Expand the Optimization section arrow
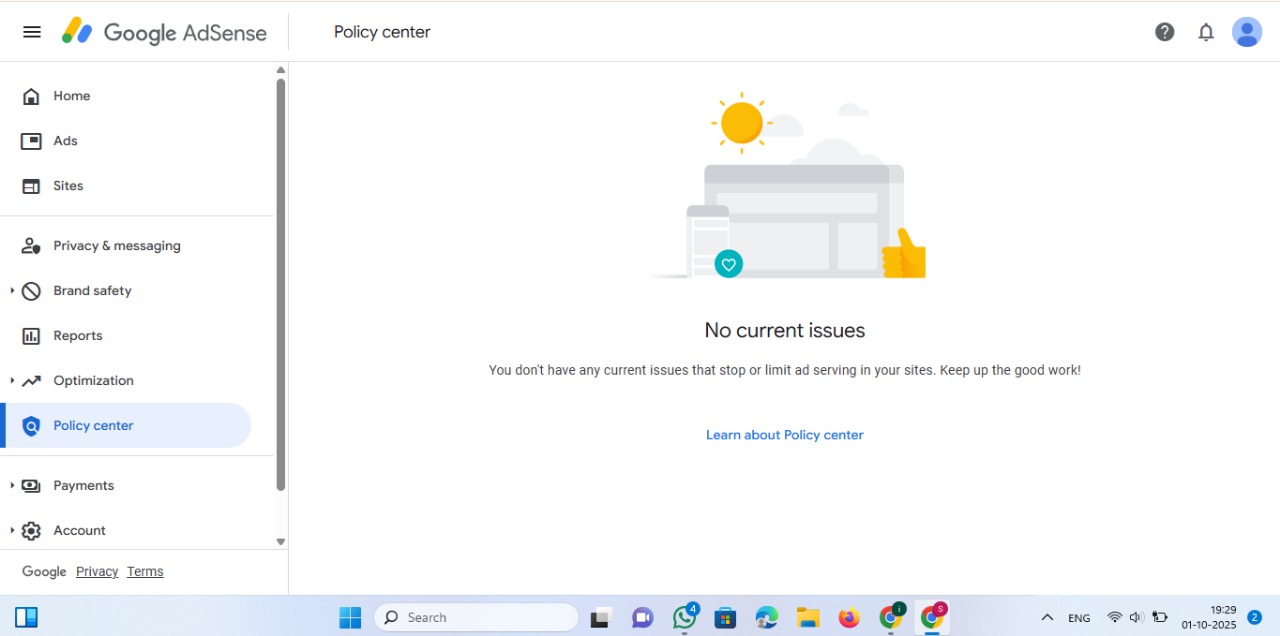The image size is (1280, 636). pos(12,381)
